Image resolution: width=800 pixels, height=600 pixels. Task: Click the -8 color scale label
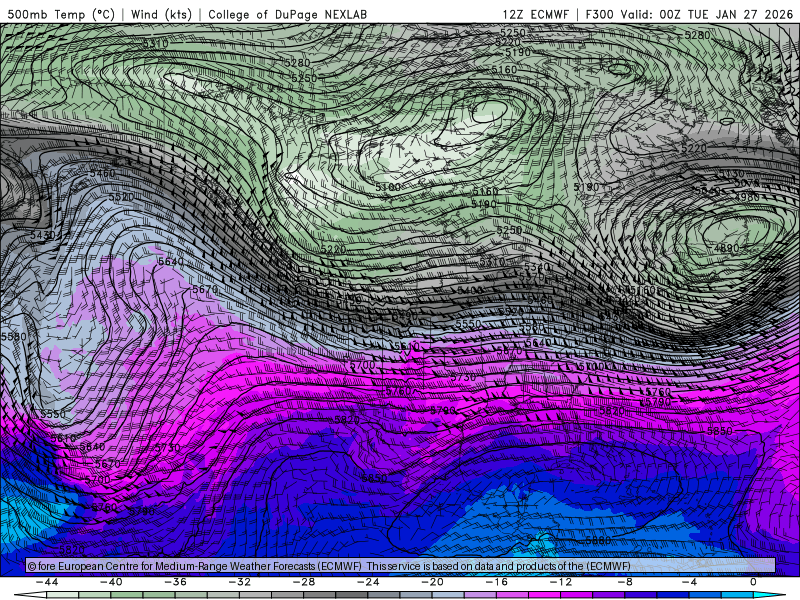(x=626, y=582)
